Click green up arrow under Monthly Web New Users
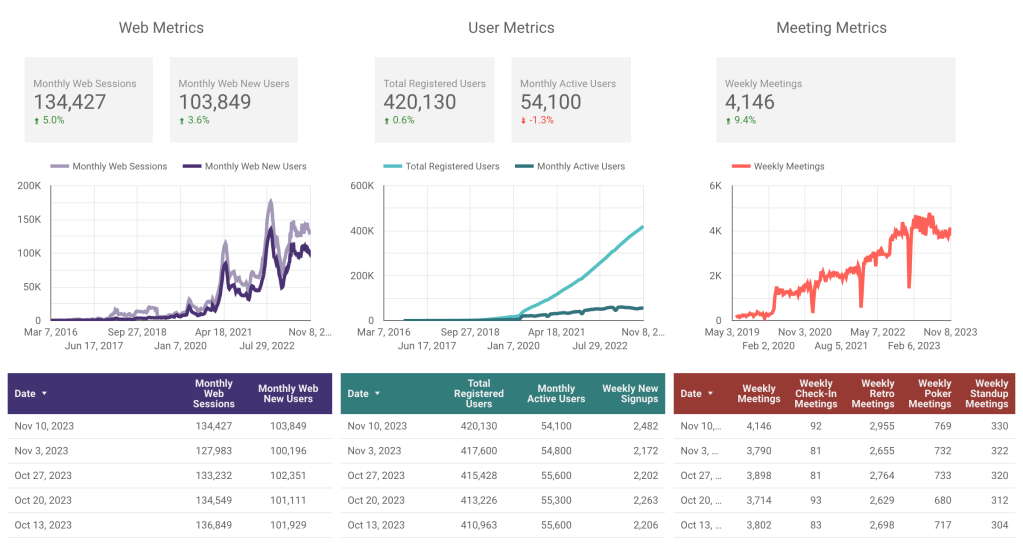 tap(181, 121)
